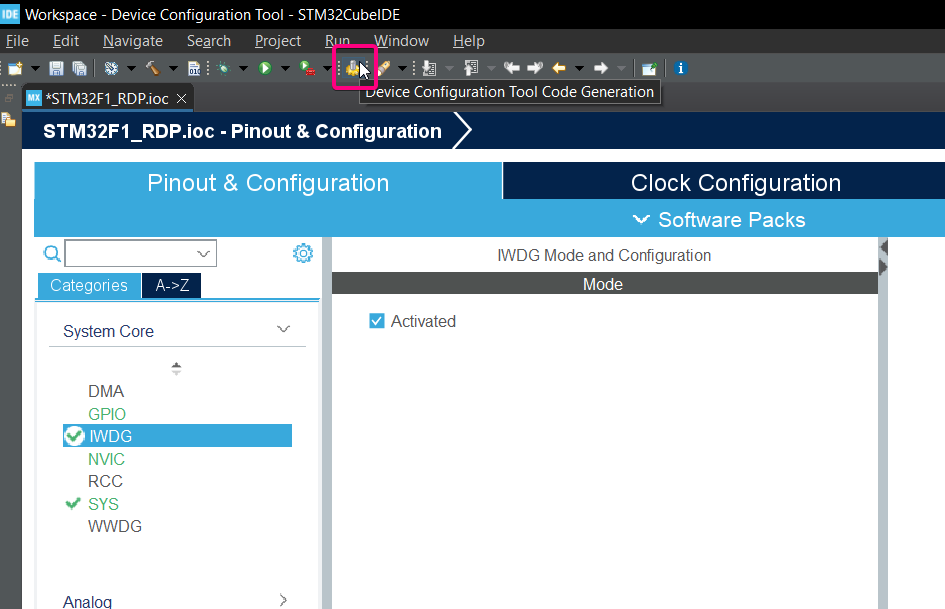Viewport: 945px width, 609px height.
Task: Go forward with the right arrow icon
Action: click(x=601, y=68)
